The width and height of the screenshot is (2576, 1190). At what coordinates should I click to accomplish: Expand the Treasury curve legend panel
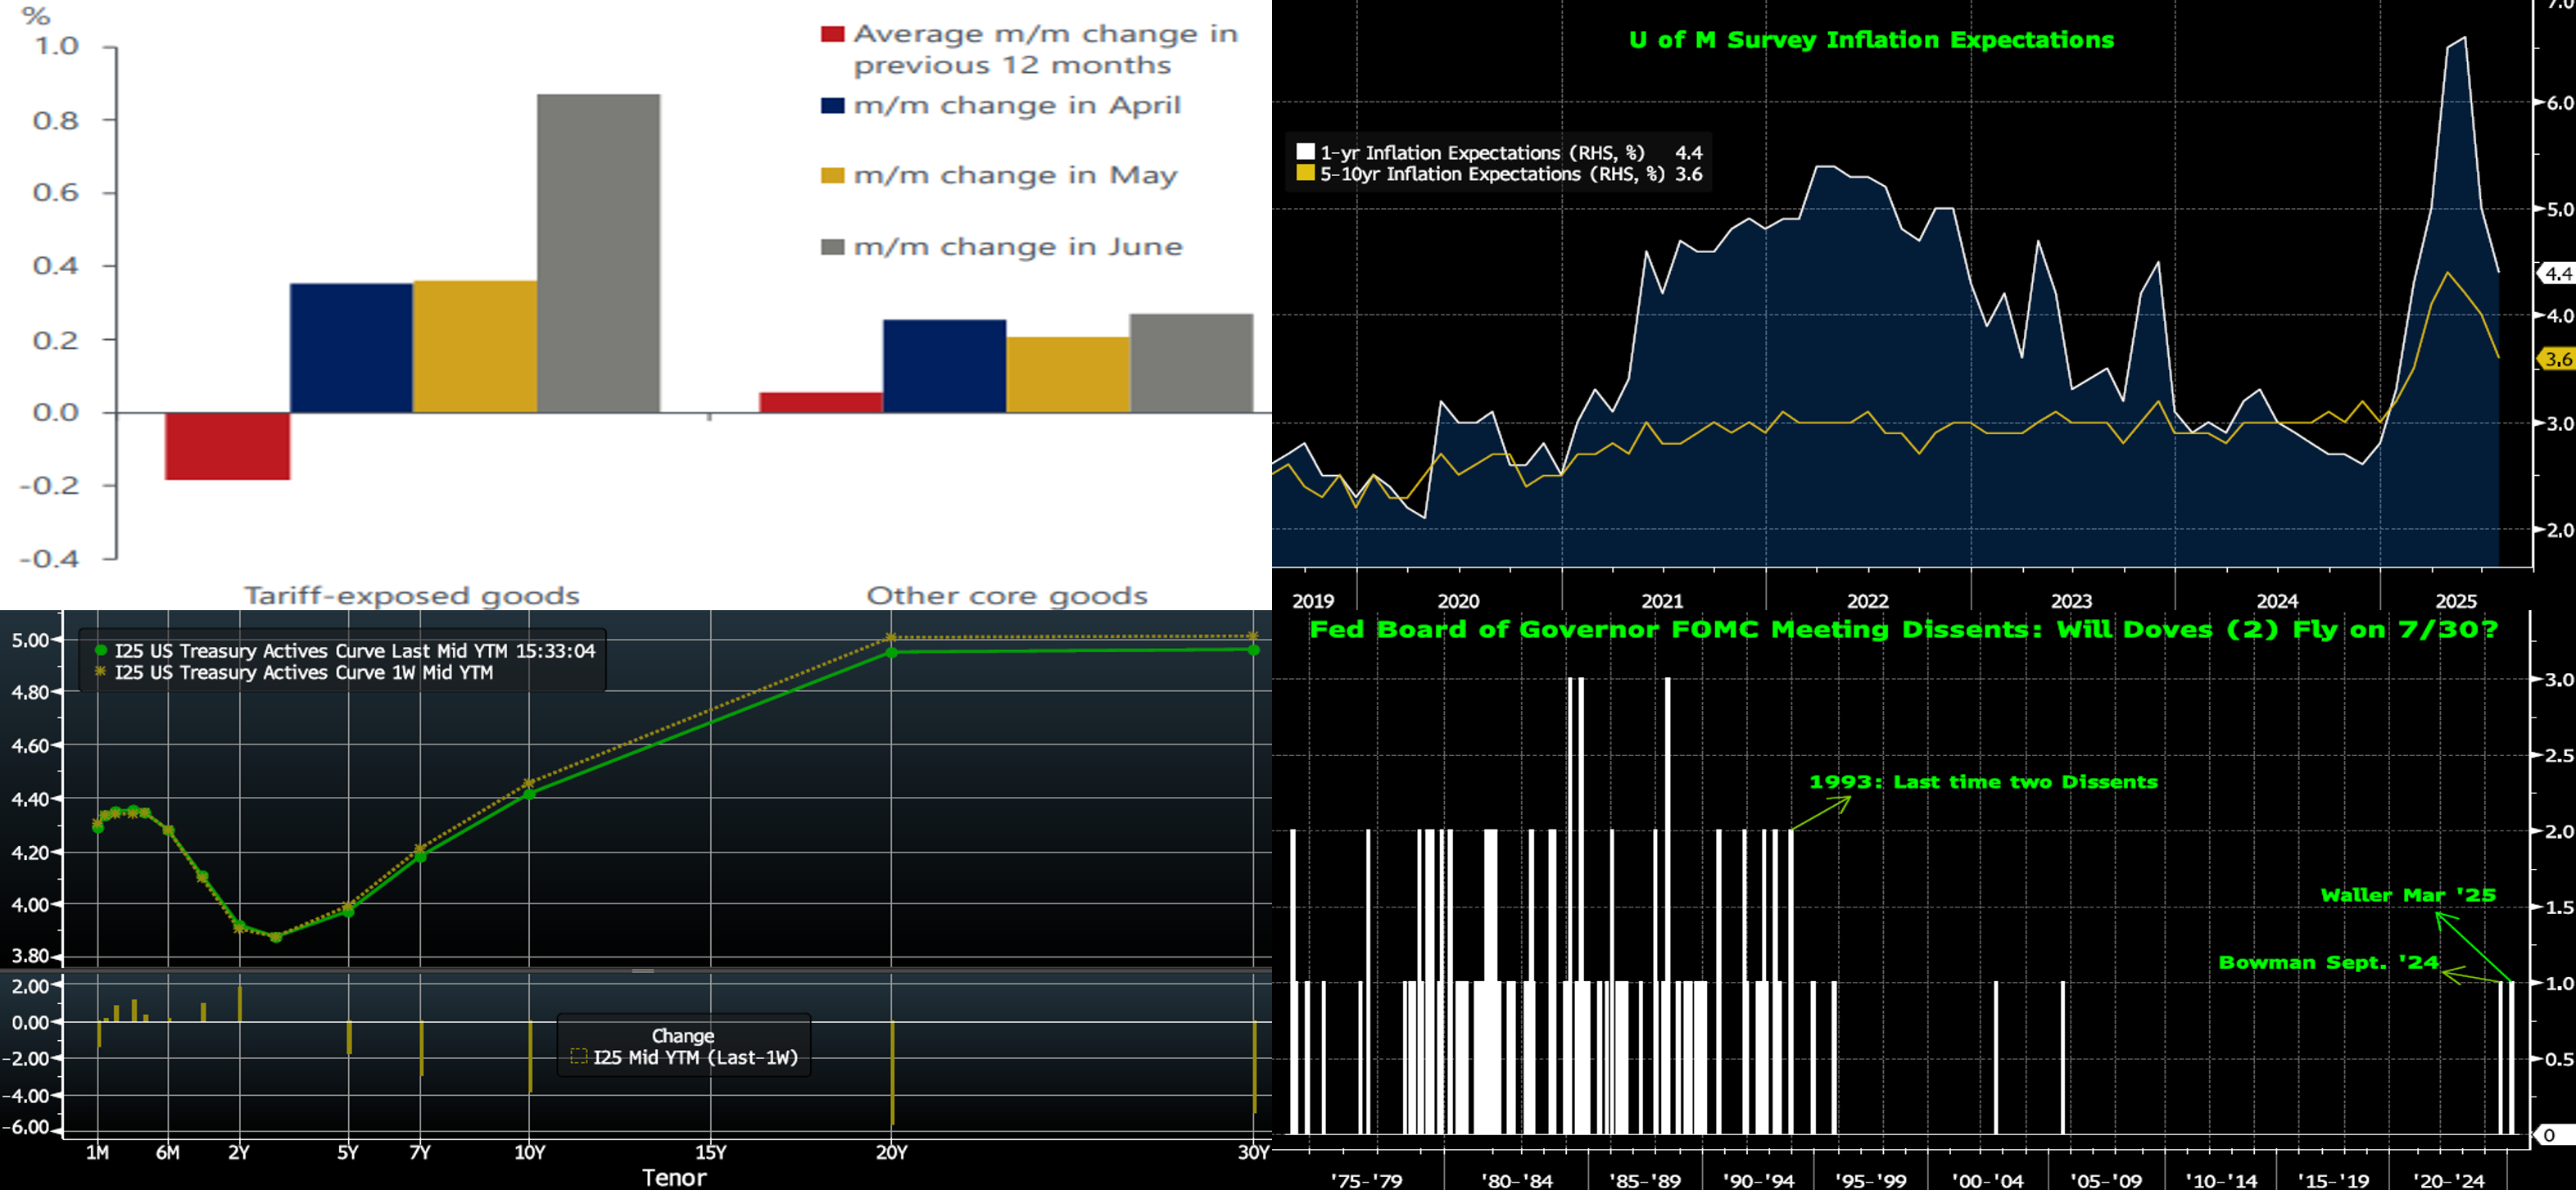click(x=340, y=661)
